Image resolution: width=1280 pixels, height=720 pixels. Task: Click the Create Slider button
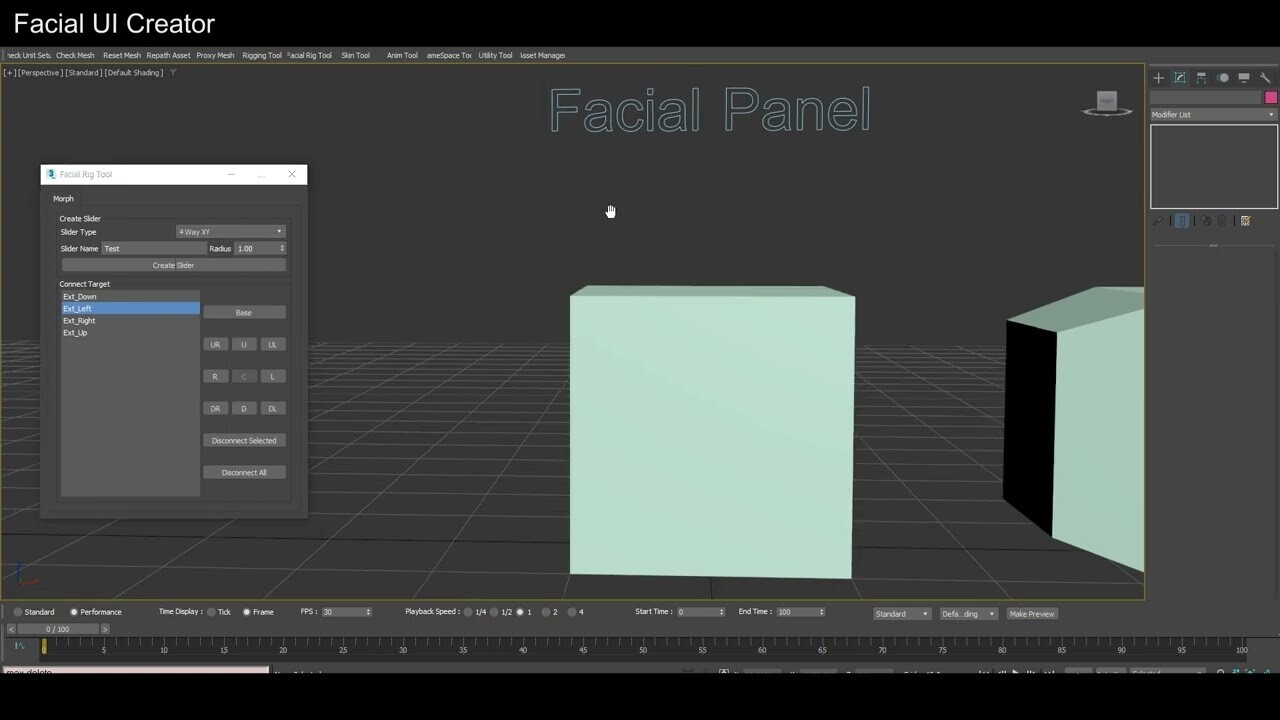[x=173, y=265]
